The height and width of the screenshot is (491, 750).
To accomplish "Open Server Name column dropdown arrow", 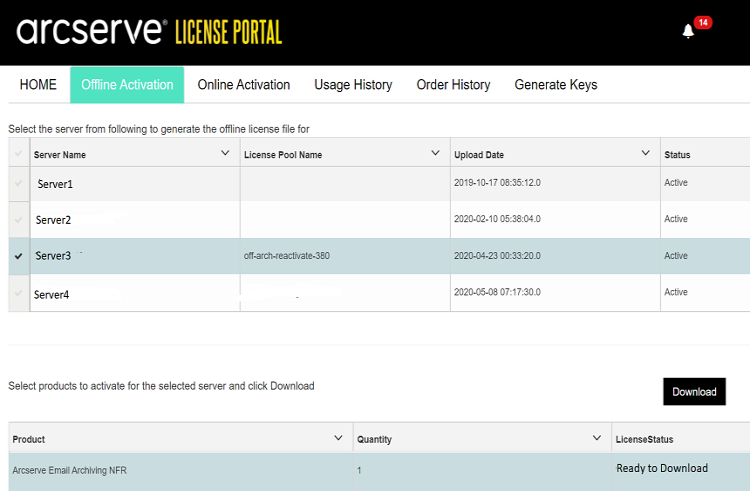I will coord(225,153).
